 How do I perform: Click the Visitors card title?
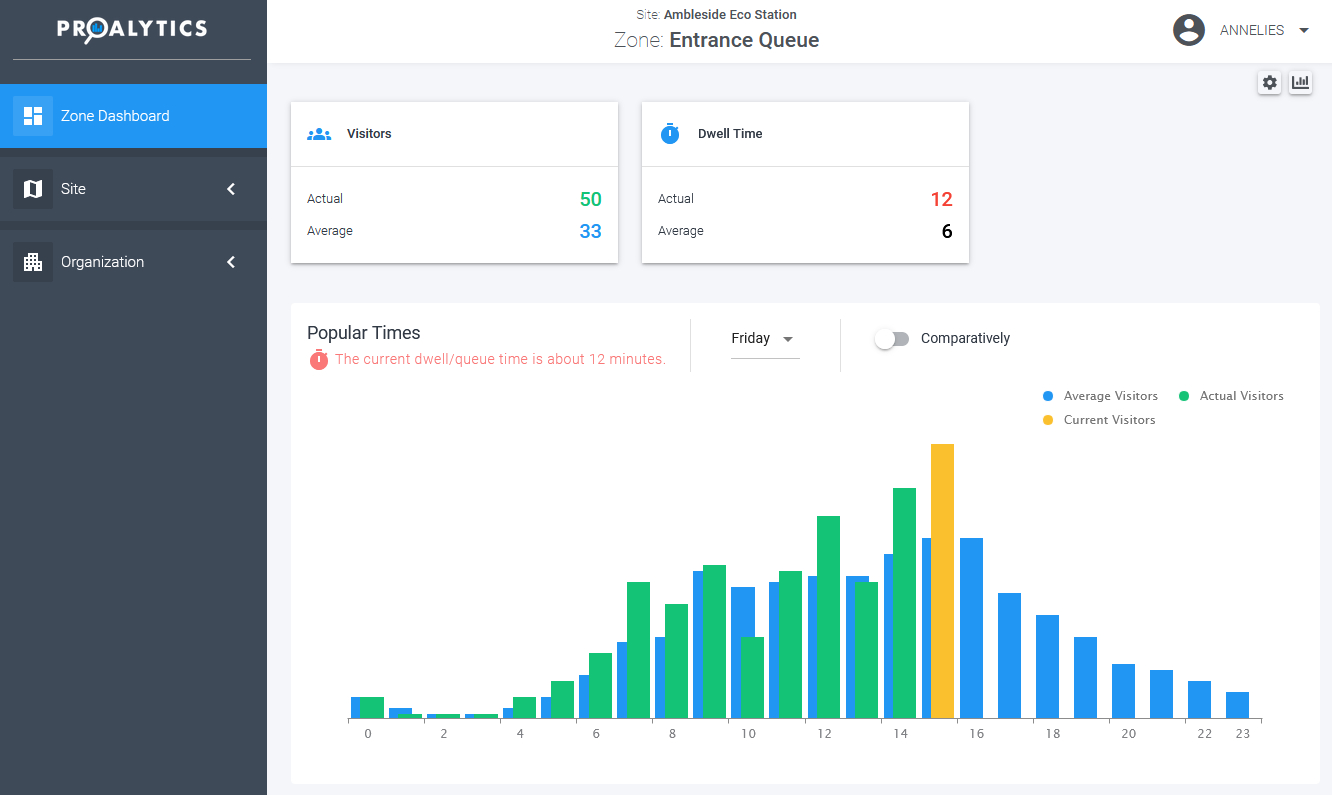[x=369, y=134]
